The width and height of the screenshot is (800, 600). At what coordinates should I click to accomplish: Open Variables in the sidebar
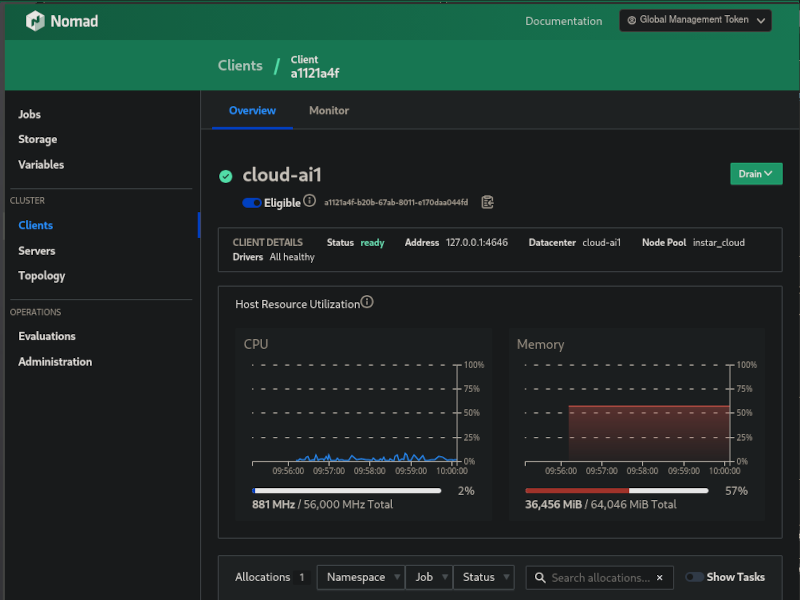point(41,164)
